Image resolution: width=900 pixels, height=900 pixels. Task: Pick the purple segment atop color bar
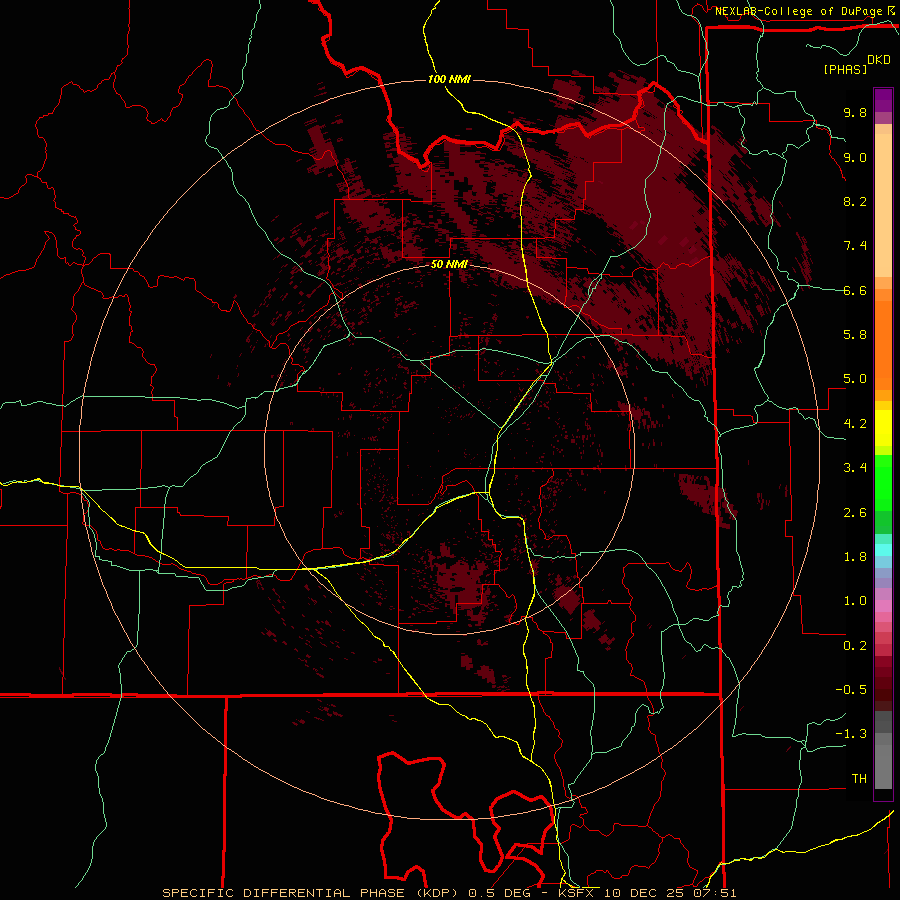[883, 100]
